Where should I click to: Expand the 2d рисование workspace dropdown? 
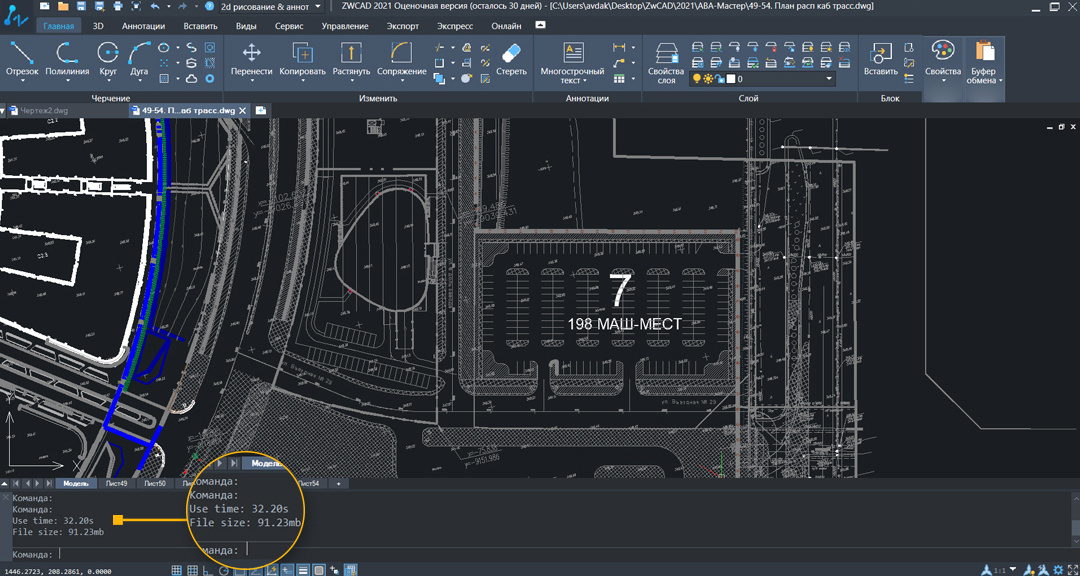pos(316,6)
